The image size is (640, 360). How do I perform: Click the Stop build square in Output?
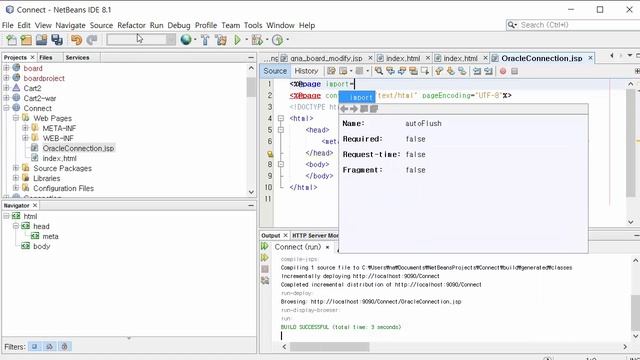pyautogui.click(x=265, y=269)
